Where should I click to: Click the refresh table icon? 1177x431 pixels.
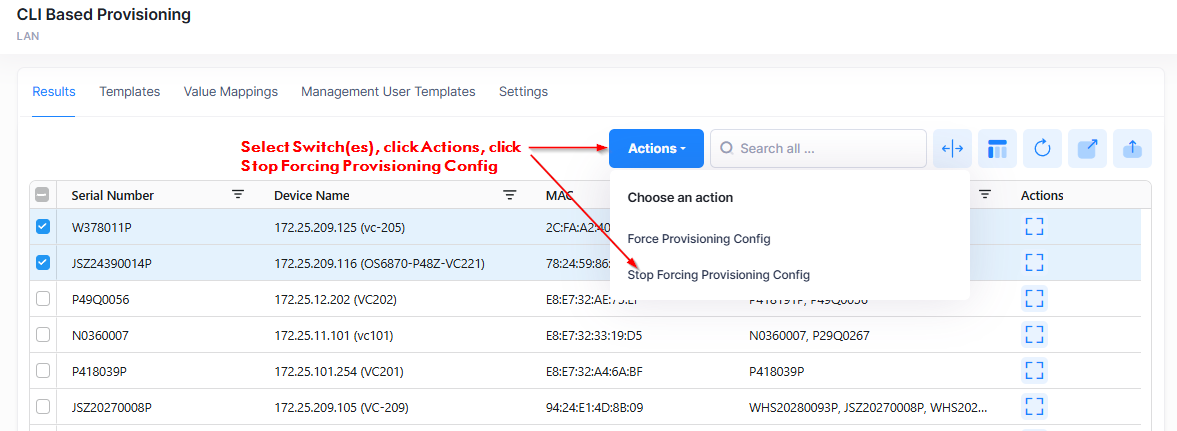tap(1042, 149)
